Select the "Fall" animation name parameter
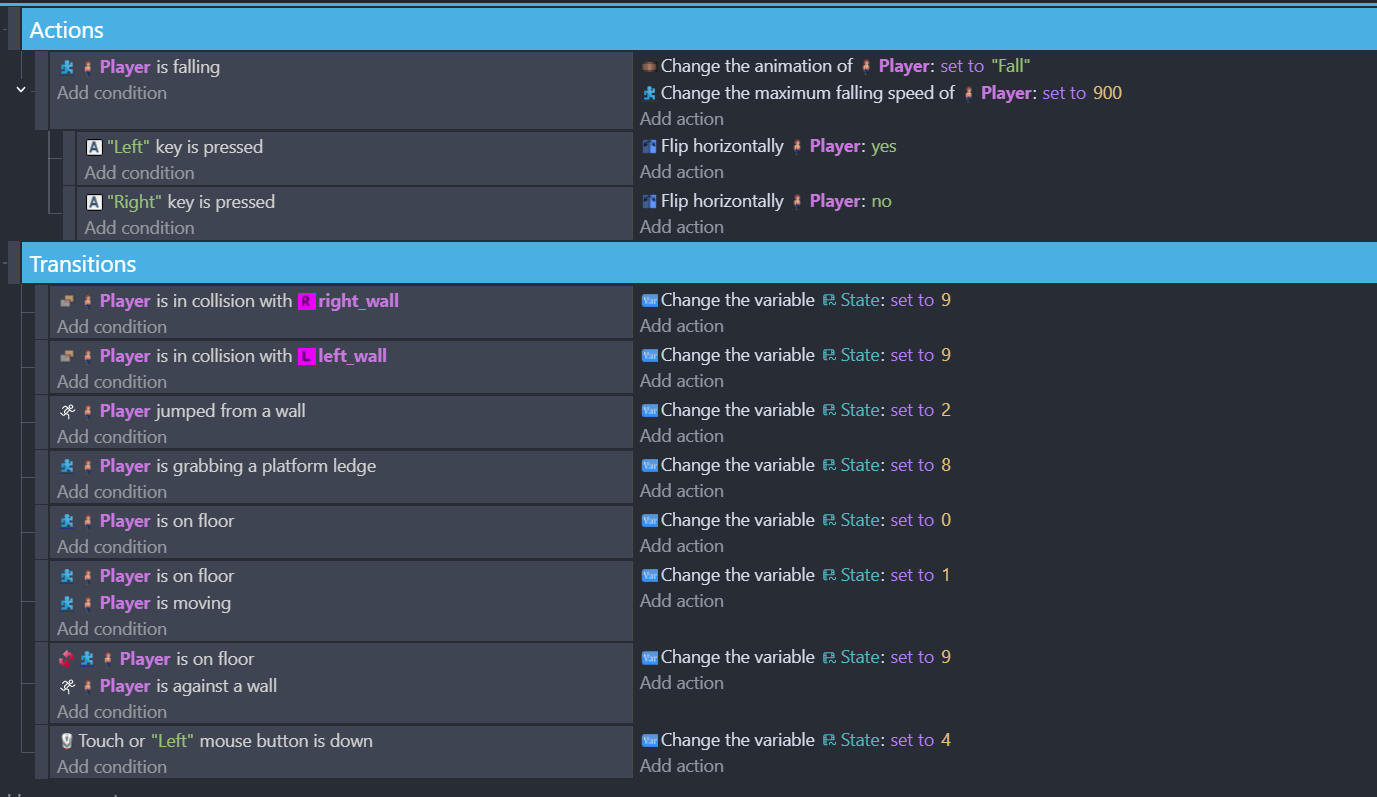 pyautogui.click(x=1010, y=66)
